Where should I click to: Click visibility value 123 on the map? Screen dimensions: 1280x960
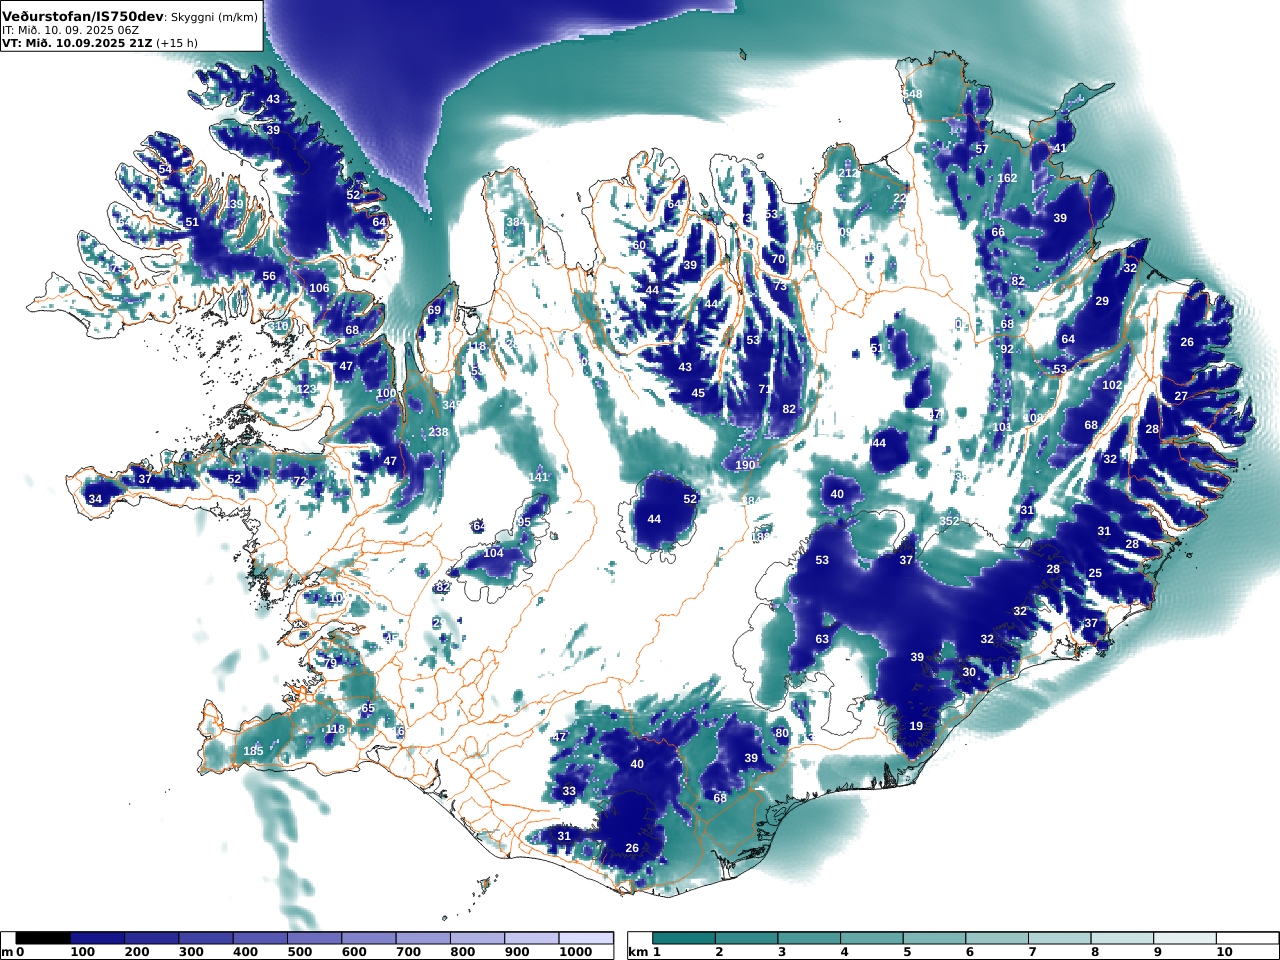(306, 390)
